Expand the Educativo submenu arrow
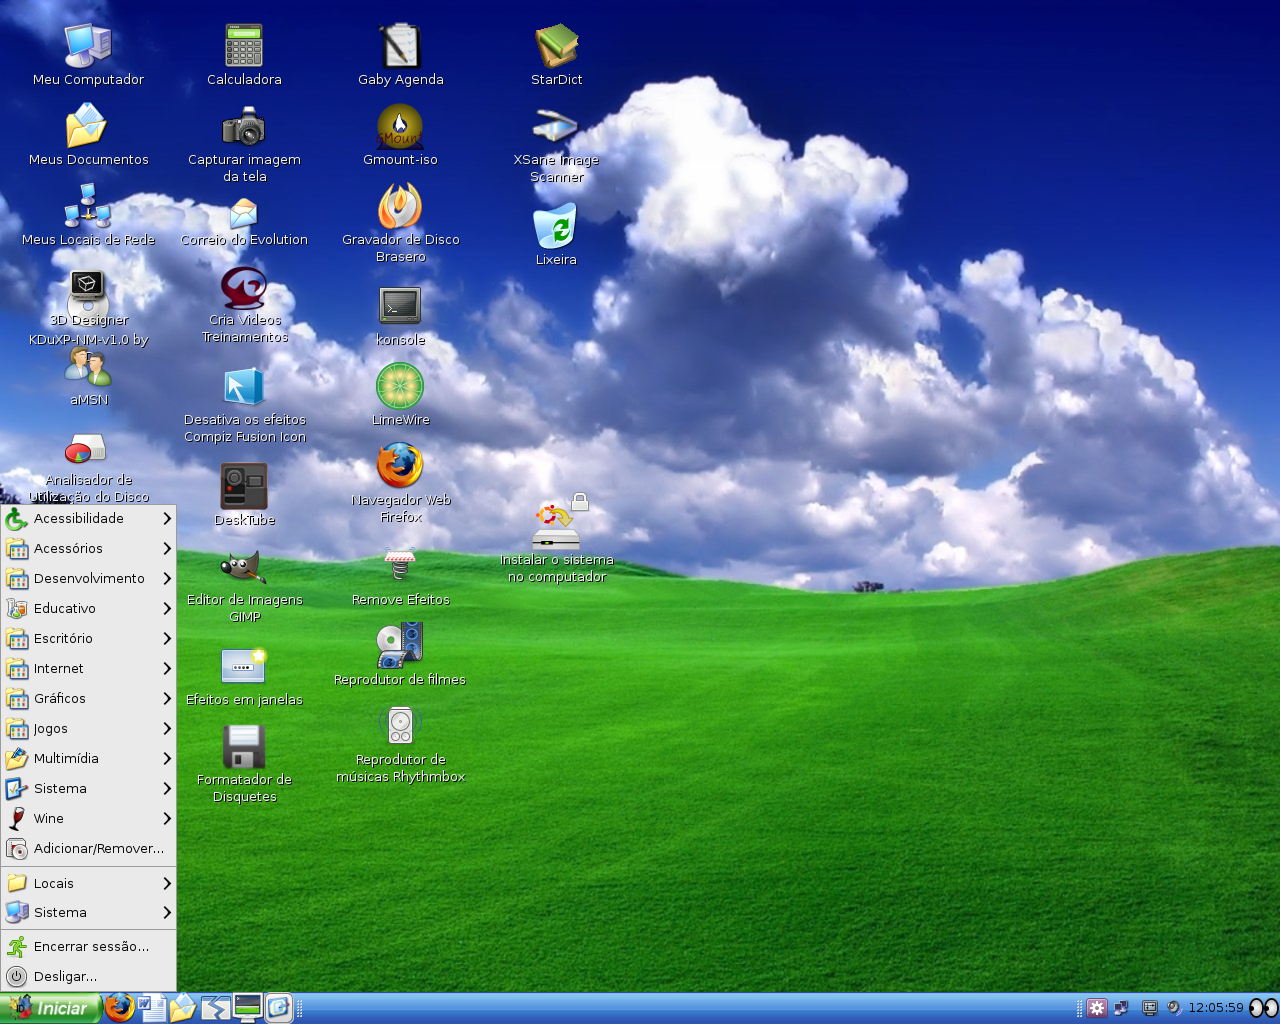Image resolution: width=1280 pixels, height=1024 pixels. point(167,608)
